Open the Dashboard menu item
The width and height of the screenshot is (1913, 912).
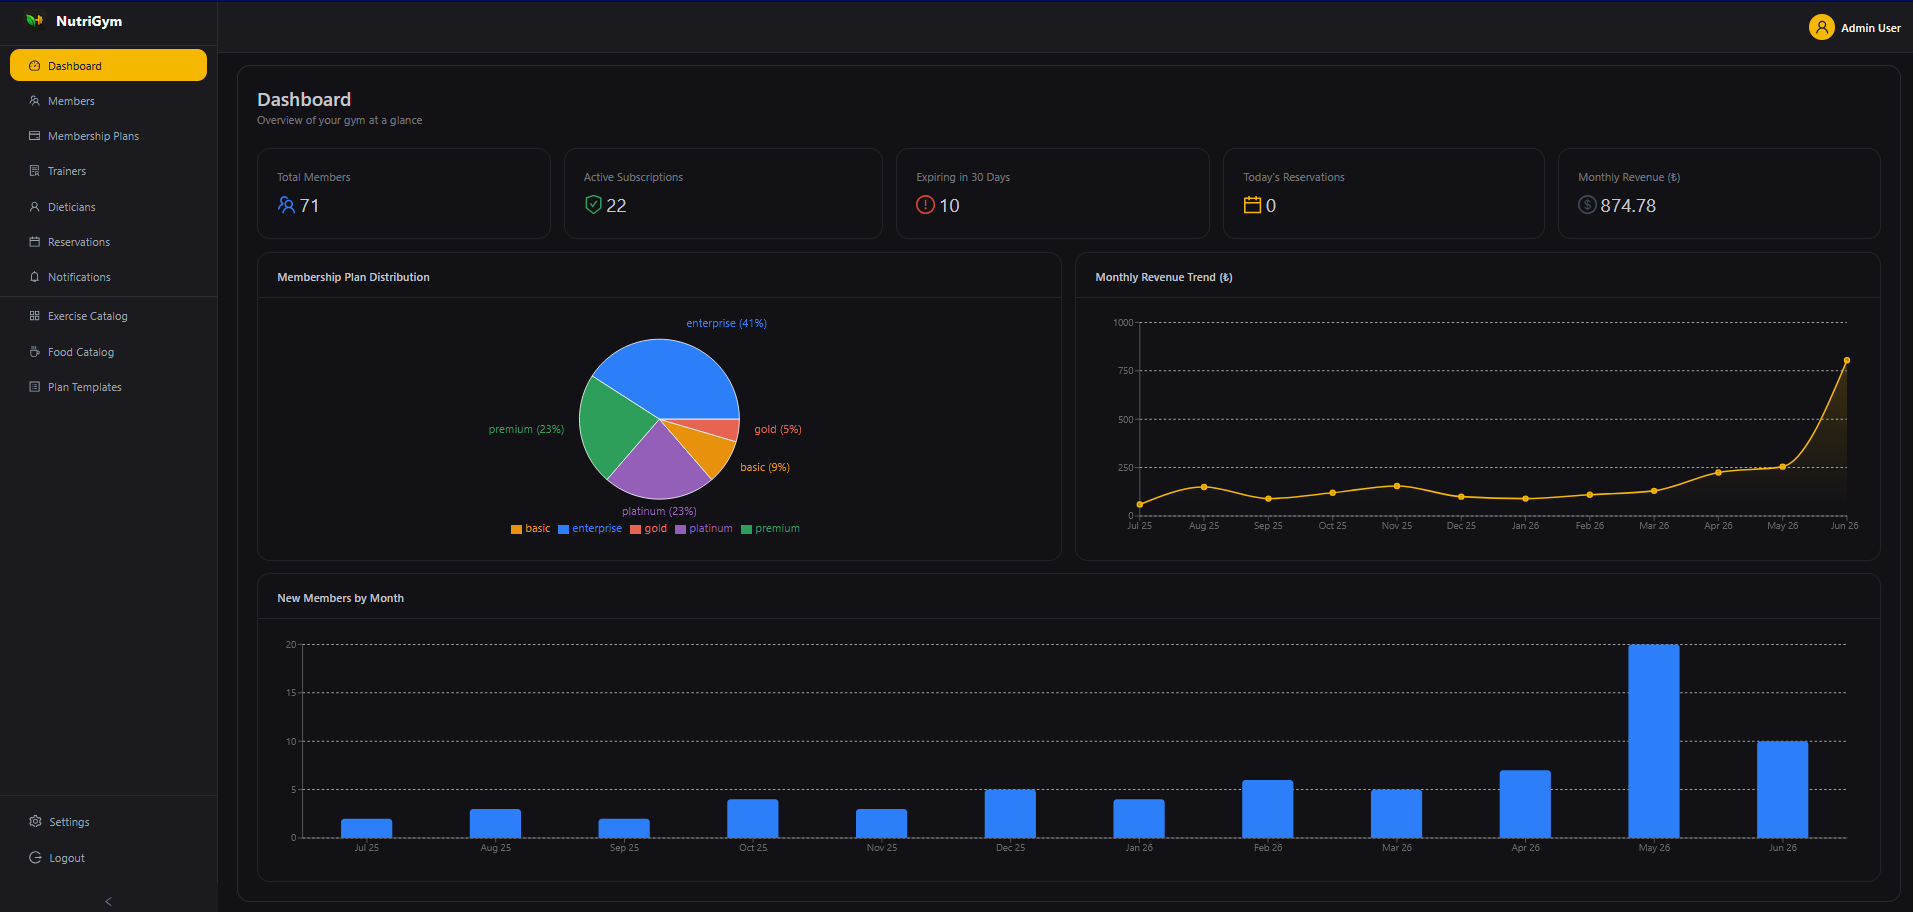coord(108,65)
